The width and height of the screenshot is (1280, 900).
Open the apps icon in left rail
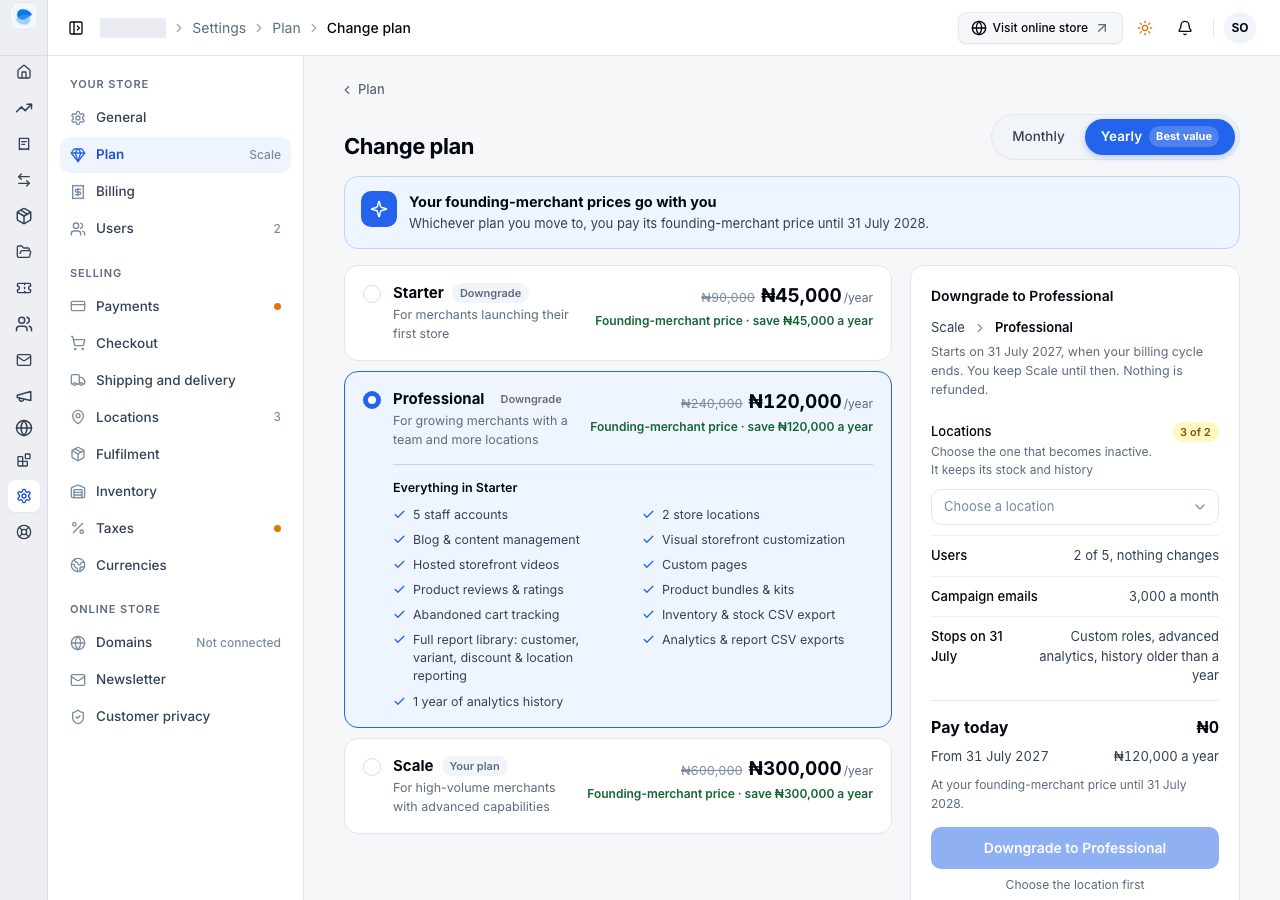[x=24, y=460]
